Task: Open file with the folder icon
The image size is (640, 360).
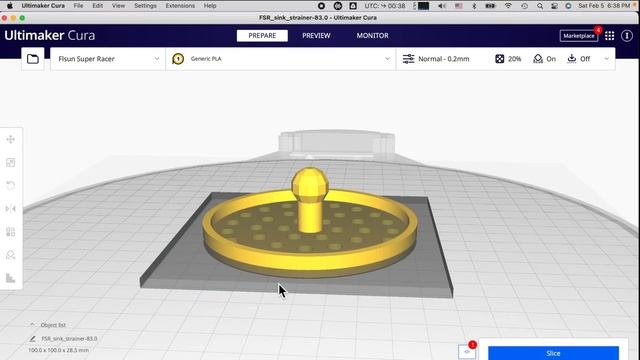Action: coord(33,59)
